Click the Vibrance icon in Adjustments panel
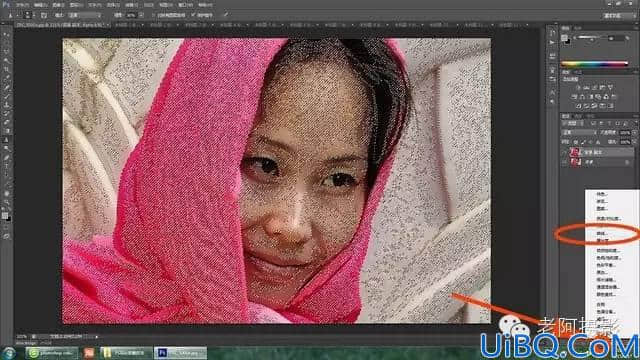640x360 pixels. (610, 87)
